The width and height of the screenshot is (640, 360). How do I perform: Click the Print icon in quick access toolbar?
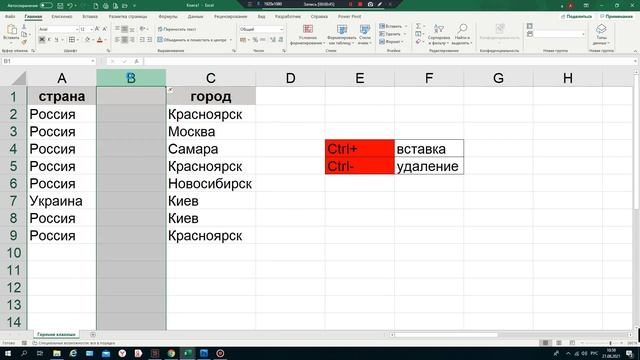point(105,6)
